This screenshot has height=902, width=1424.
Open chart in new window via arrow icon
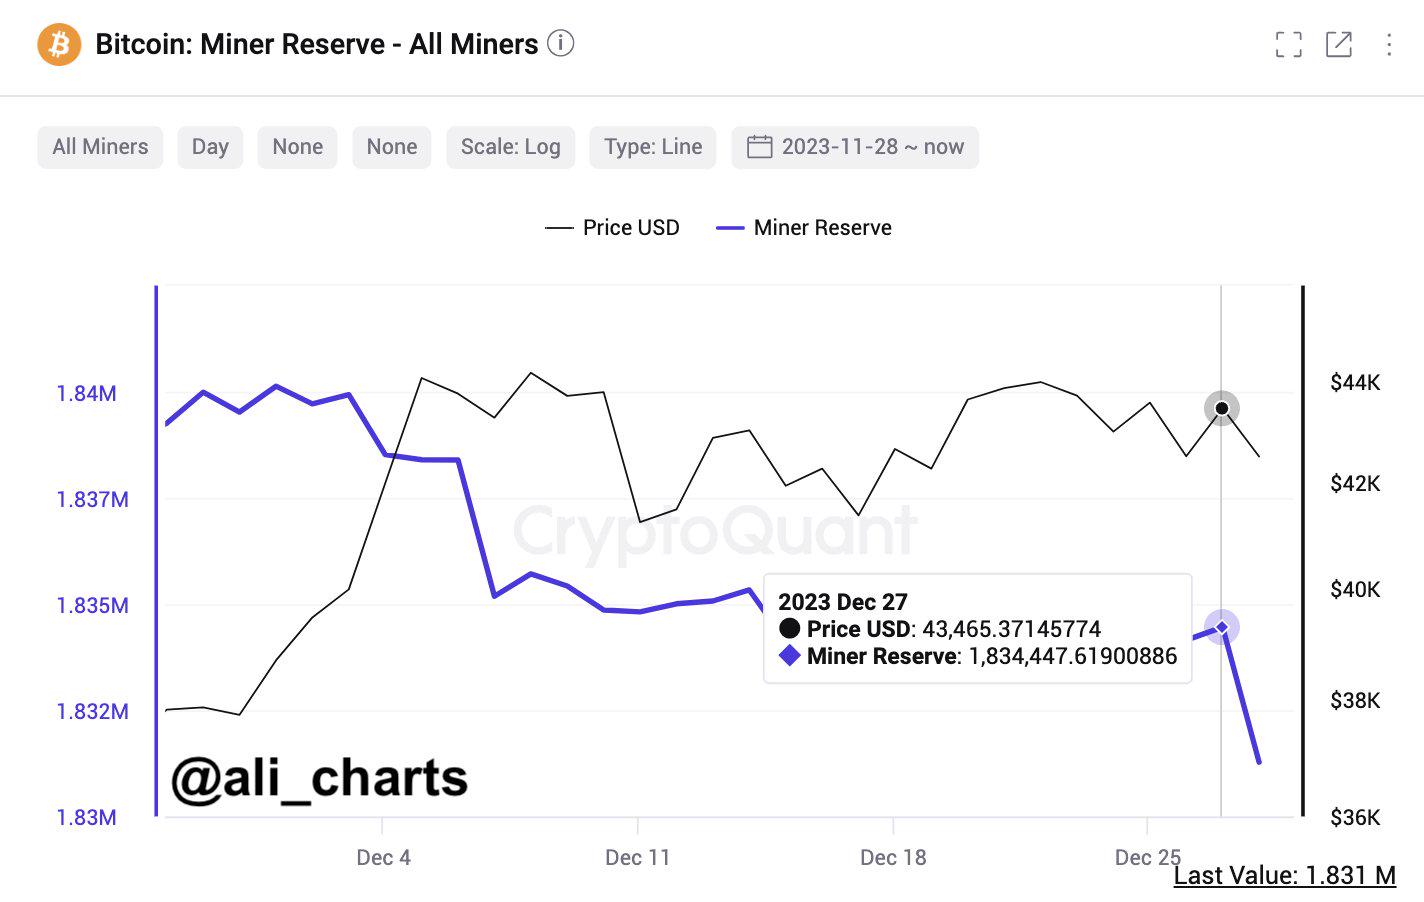point(1338,44)
